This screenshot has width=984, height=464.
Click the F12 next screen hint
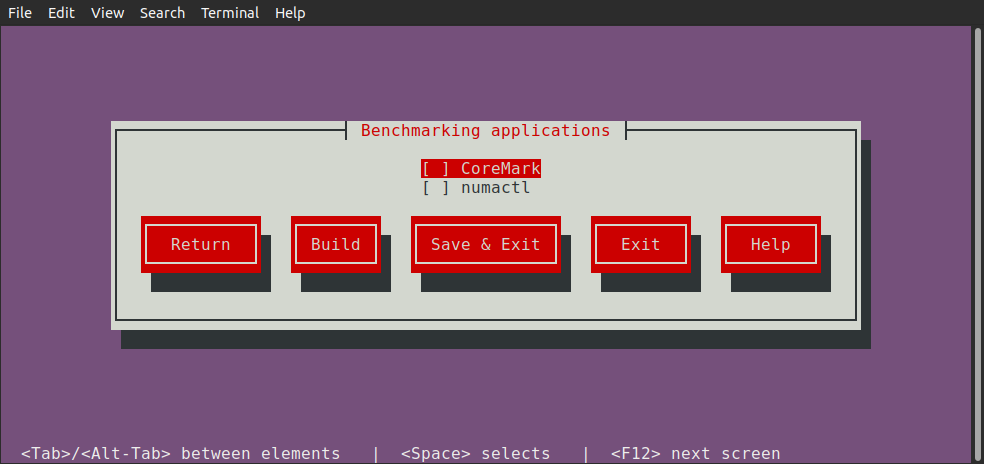tap(695, 453)
